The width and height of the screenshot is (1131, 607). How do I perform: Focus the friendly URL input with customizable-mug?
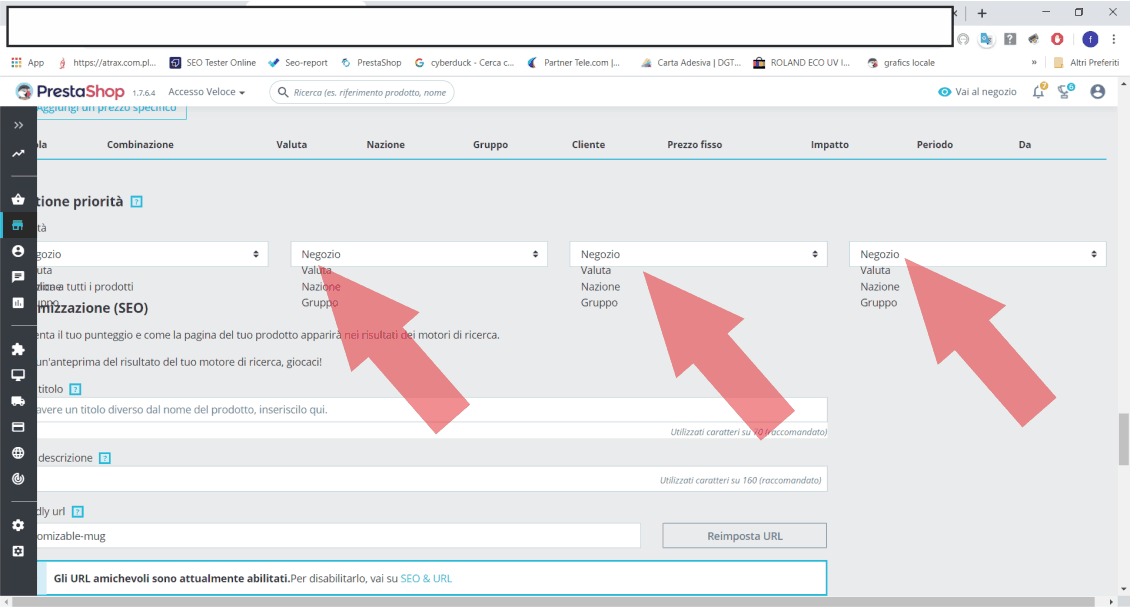(x=338, y=536)
